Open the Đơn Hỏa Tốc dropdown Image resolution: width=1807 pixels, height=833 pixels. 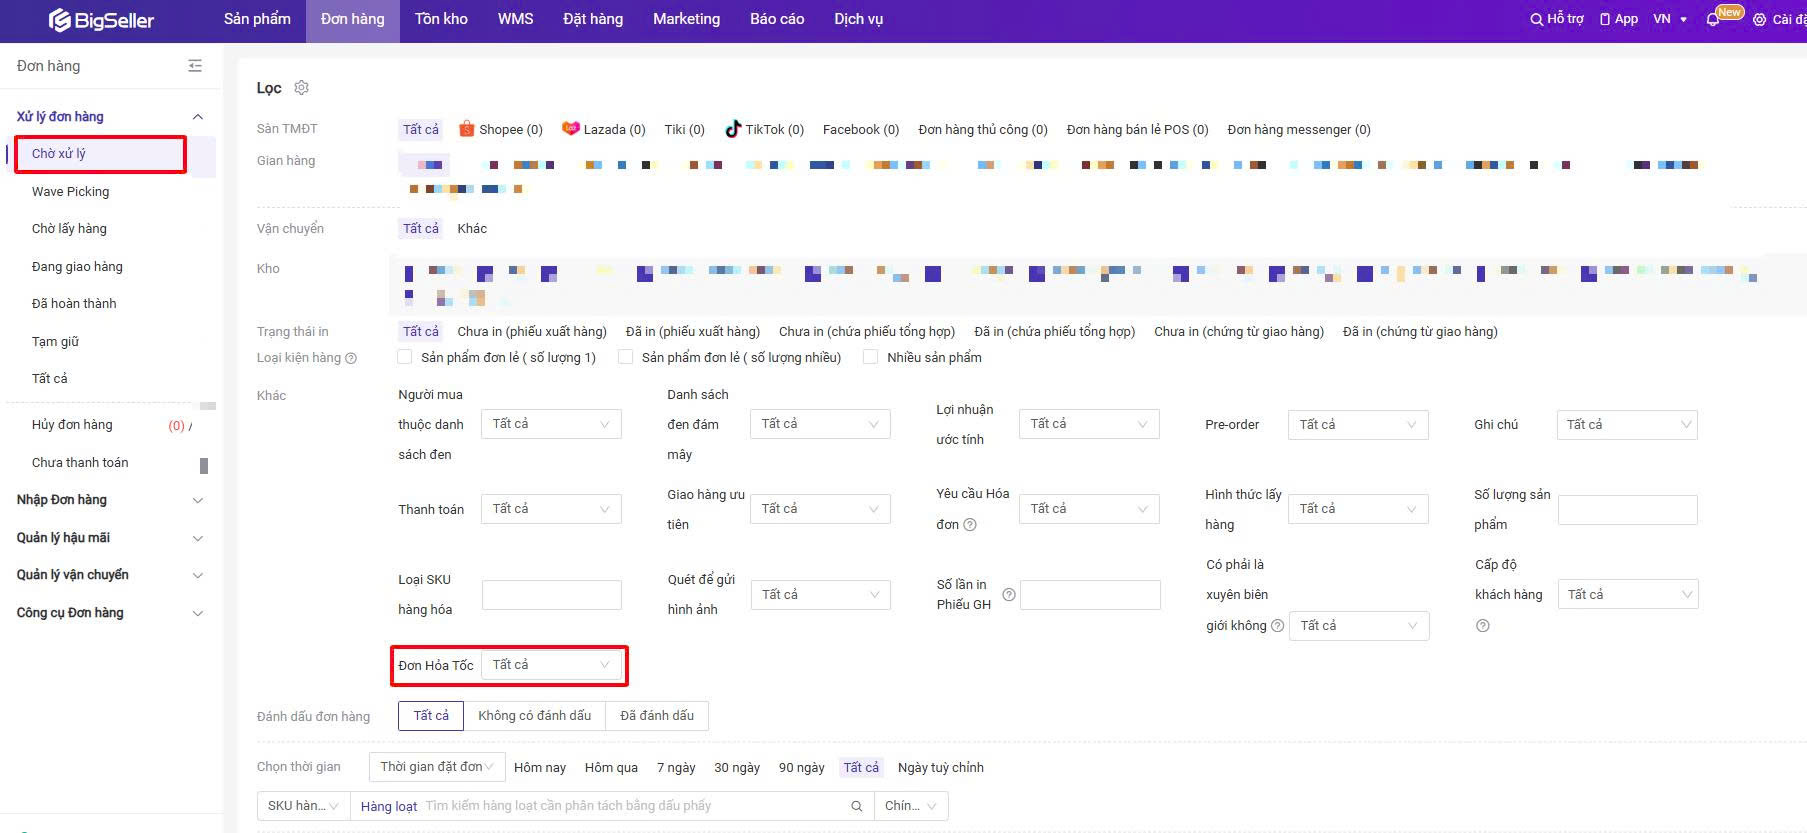click(551, 665)
